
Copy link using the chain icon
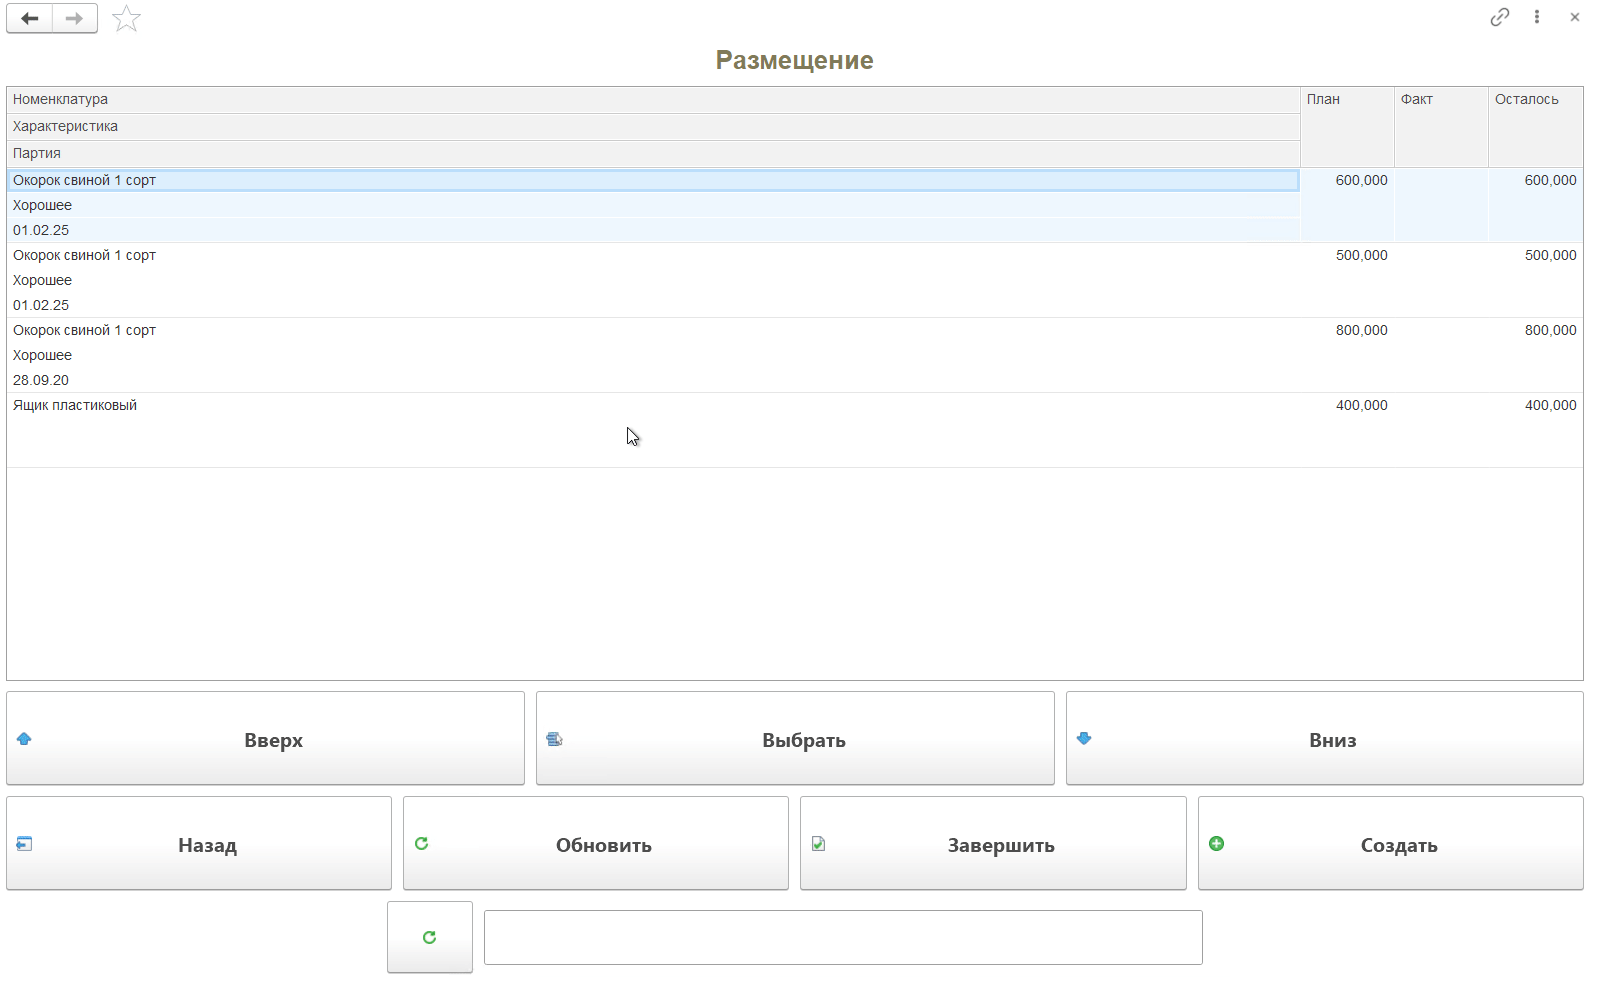pyautogui.click(x=1499, y=17)
